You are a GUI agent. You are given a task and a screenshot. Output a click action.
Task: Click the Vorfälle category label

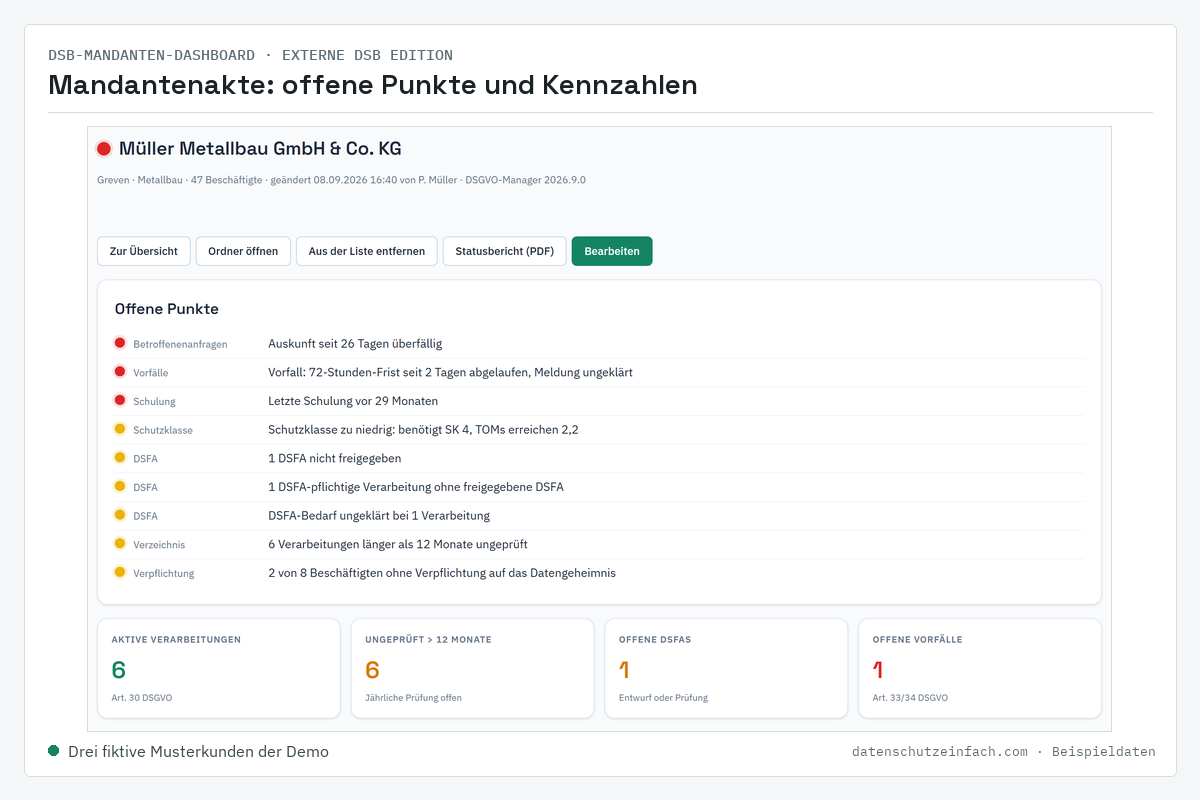tap(150, 373)
